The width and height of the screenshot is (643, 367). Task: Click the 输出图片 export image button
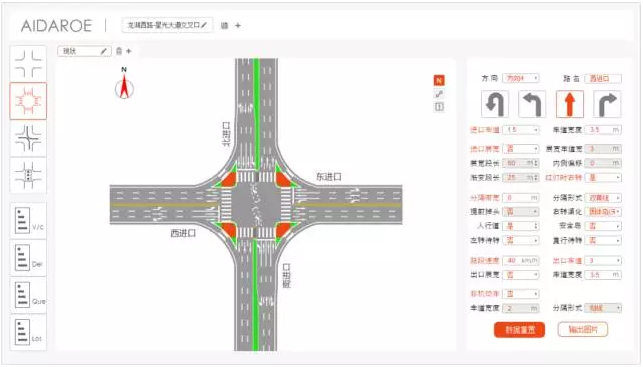point(583,329)
